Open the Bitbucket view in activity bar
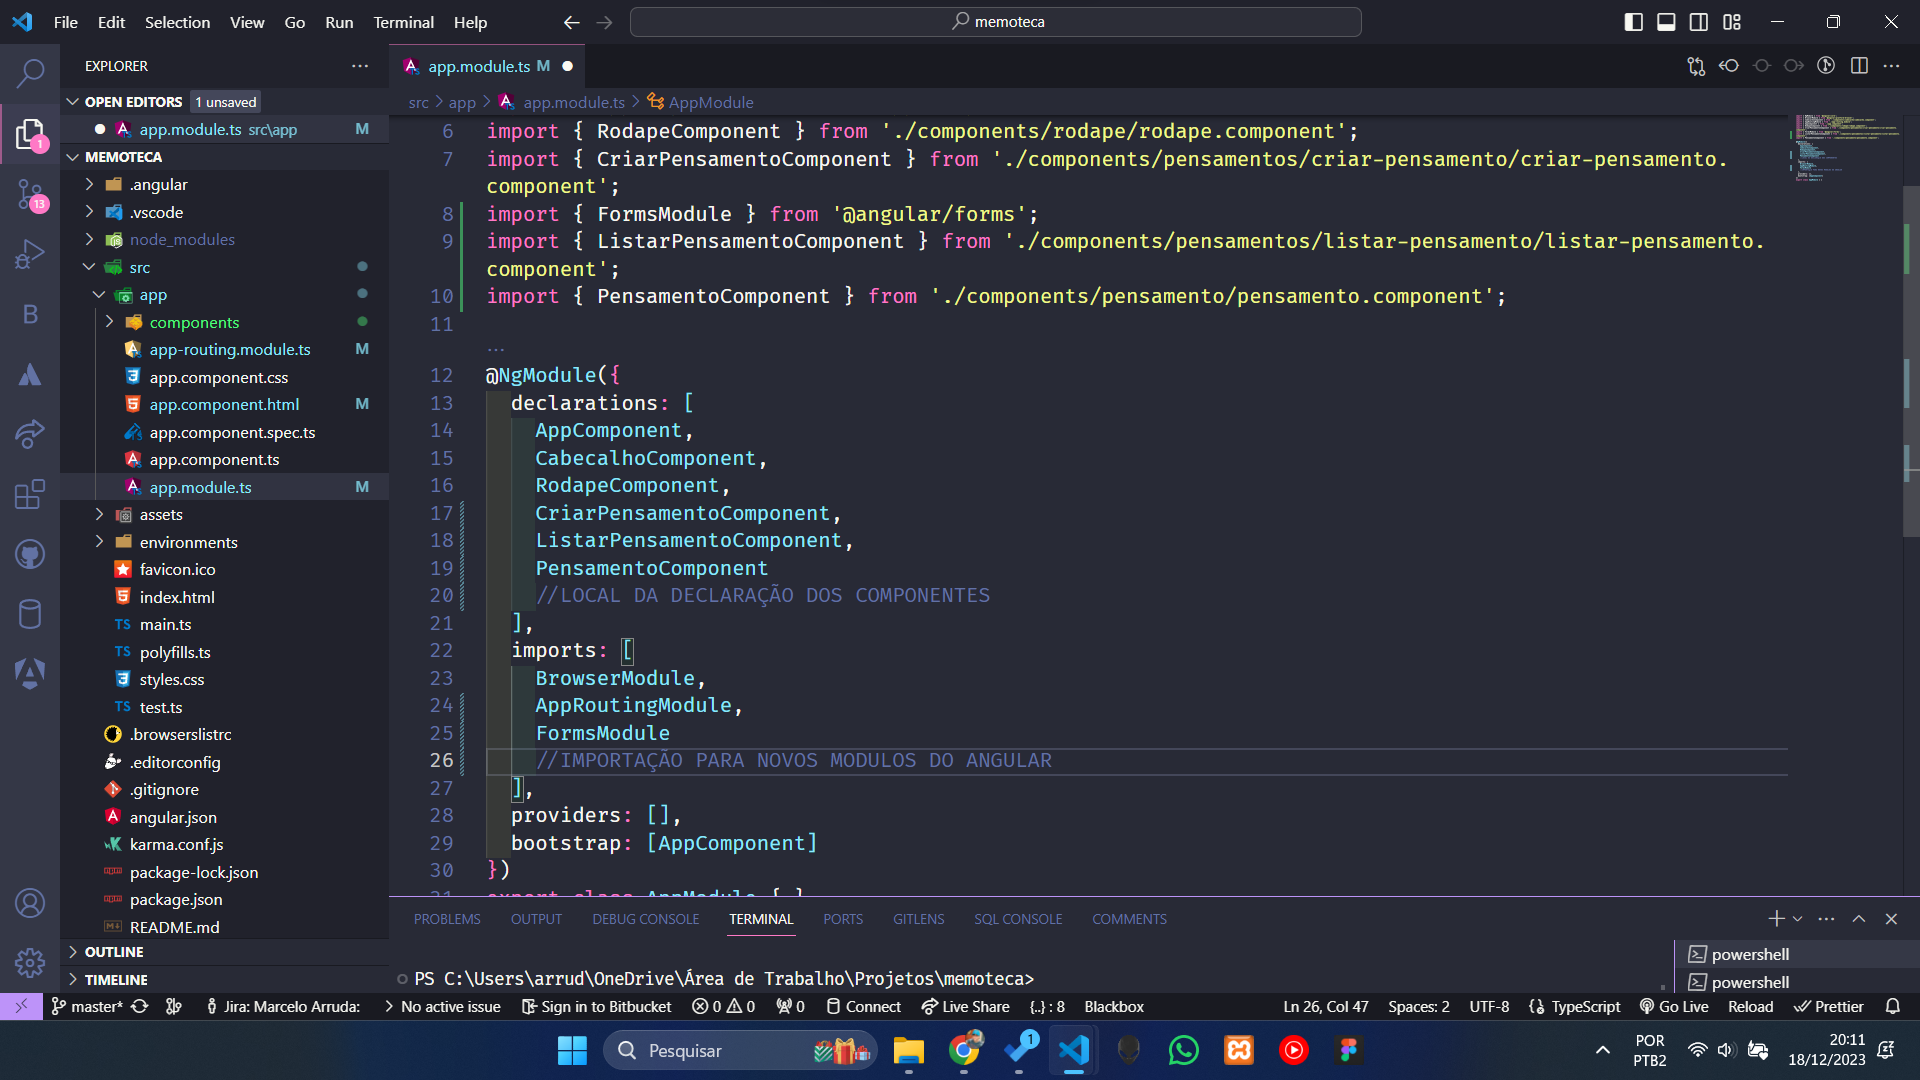The width and height of the screenshot is (1920, 1080). (30, 314)
